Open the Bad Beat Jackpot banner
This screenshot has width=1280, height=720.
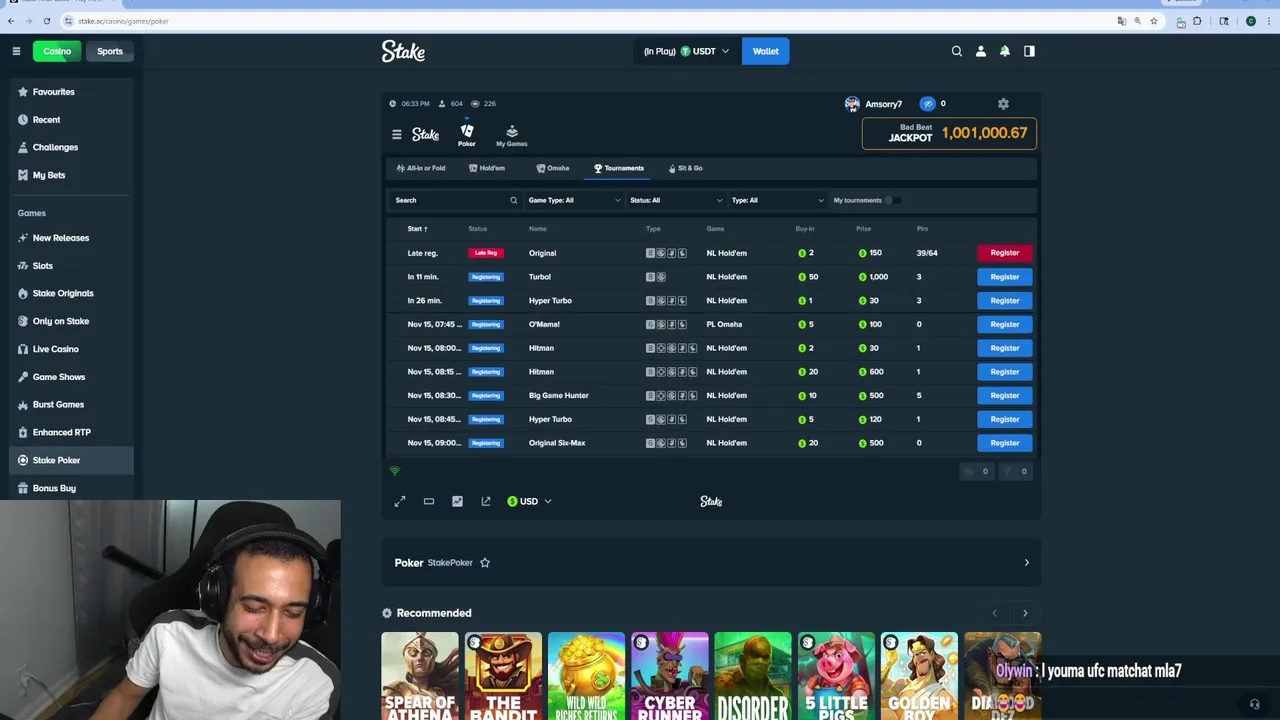tap(949, 133)
